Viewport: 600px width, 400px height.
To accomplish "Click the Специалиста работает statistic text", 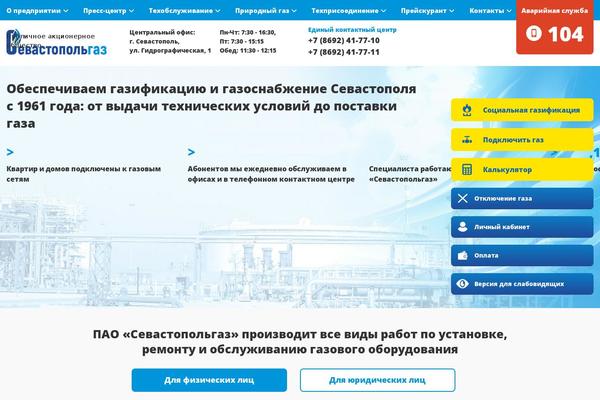I will coord(410,174).
